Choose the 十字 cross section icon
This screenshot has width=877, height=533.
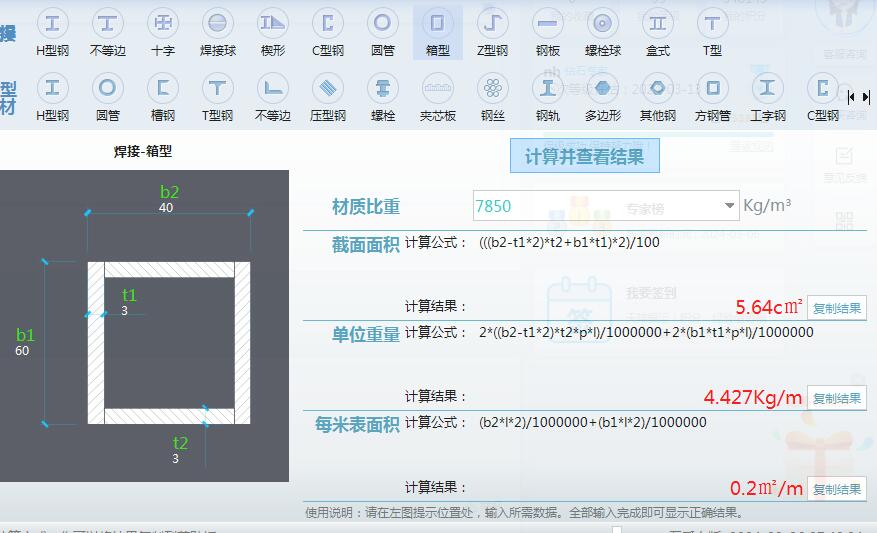click(x=163, y=32)
